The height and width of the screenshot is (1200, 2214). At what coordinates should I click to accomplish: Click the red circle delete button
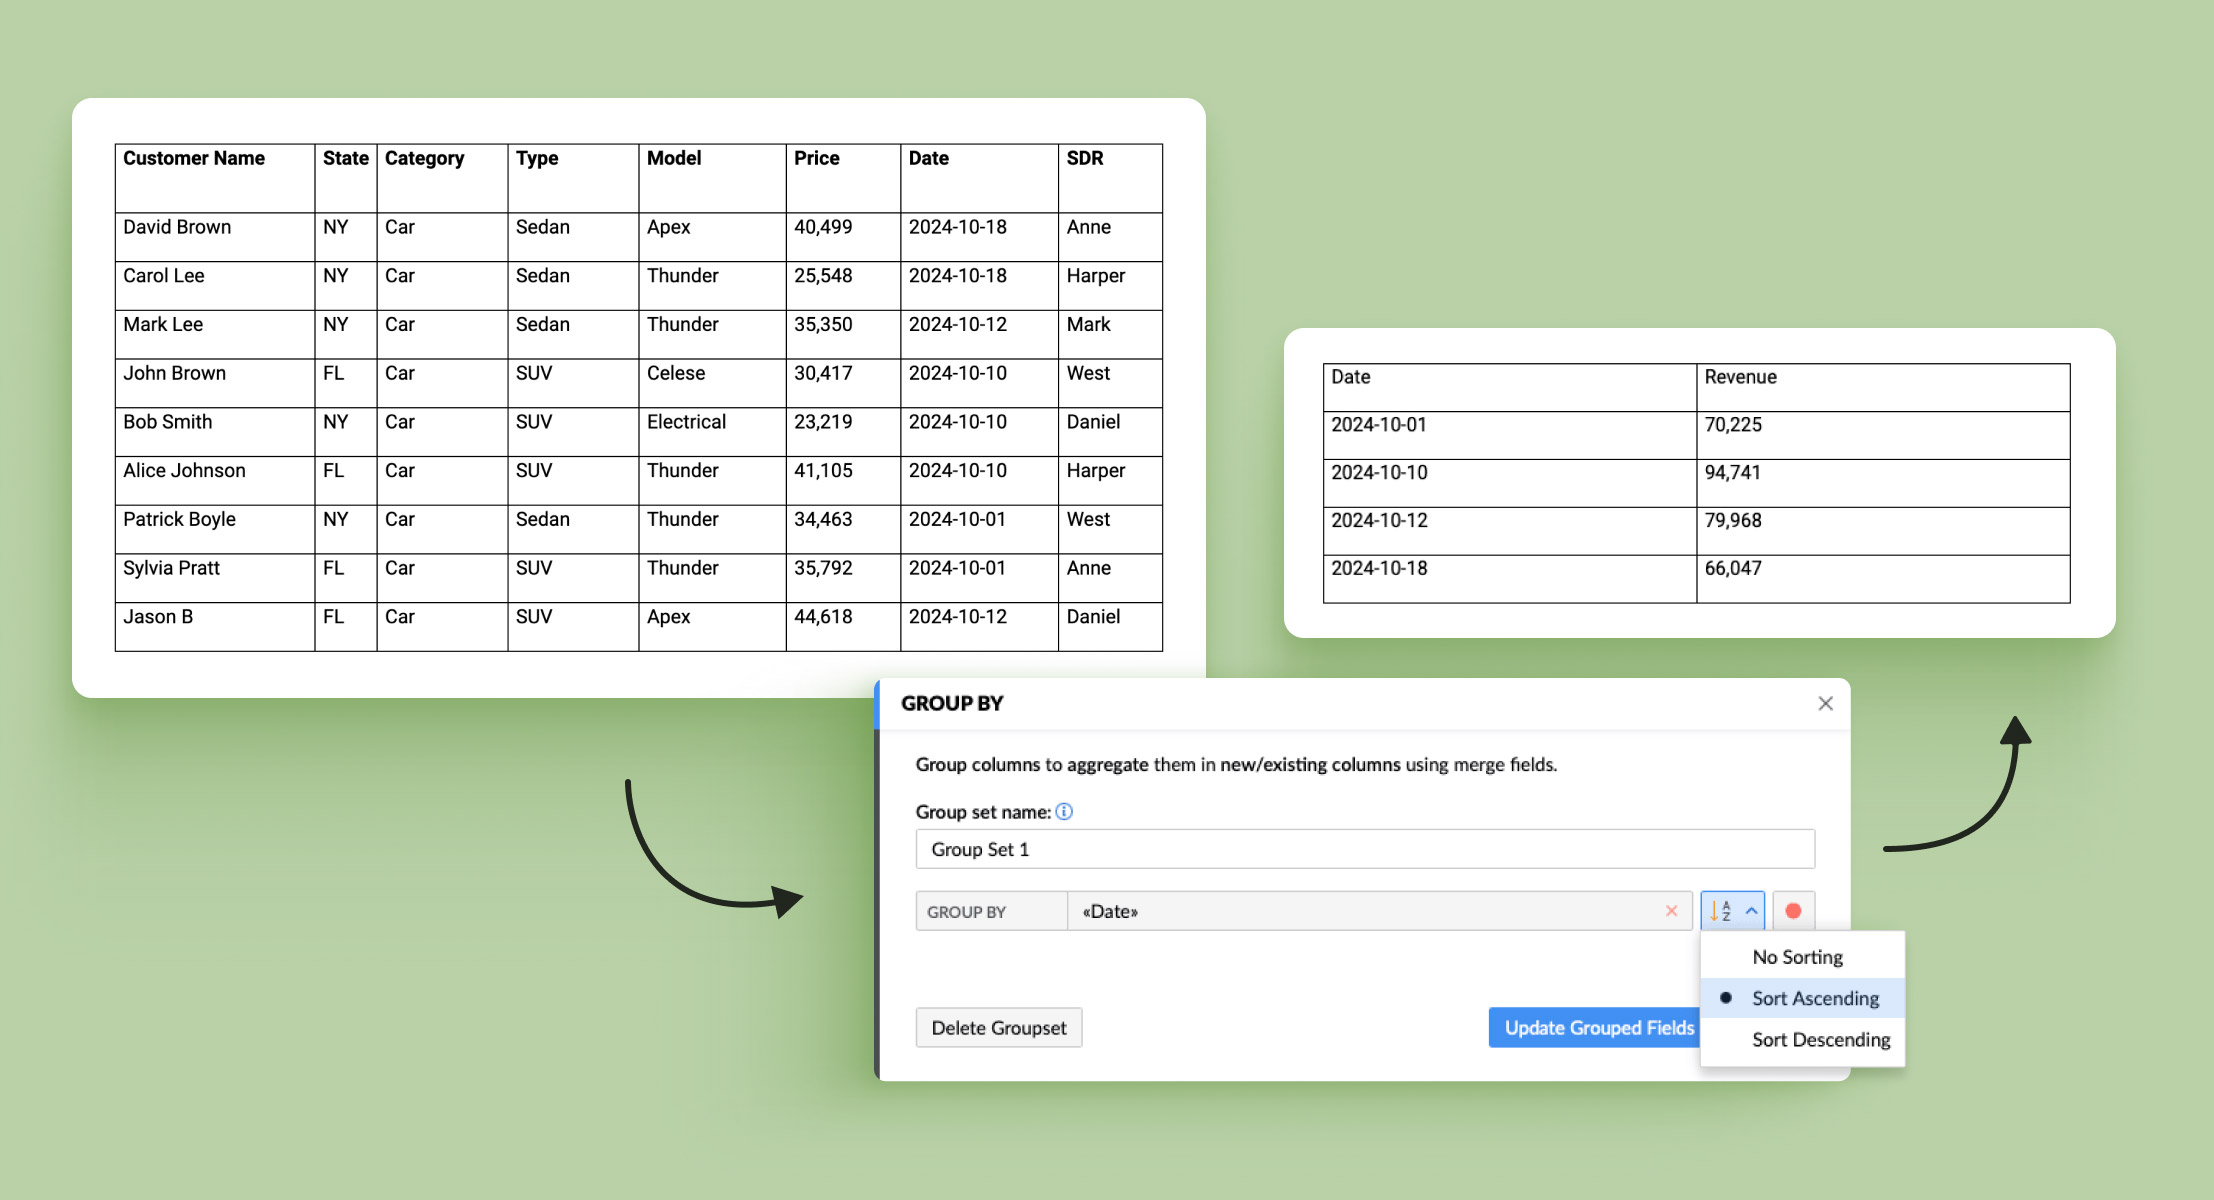1793,911
